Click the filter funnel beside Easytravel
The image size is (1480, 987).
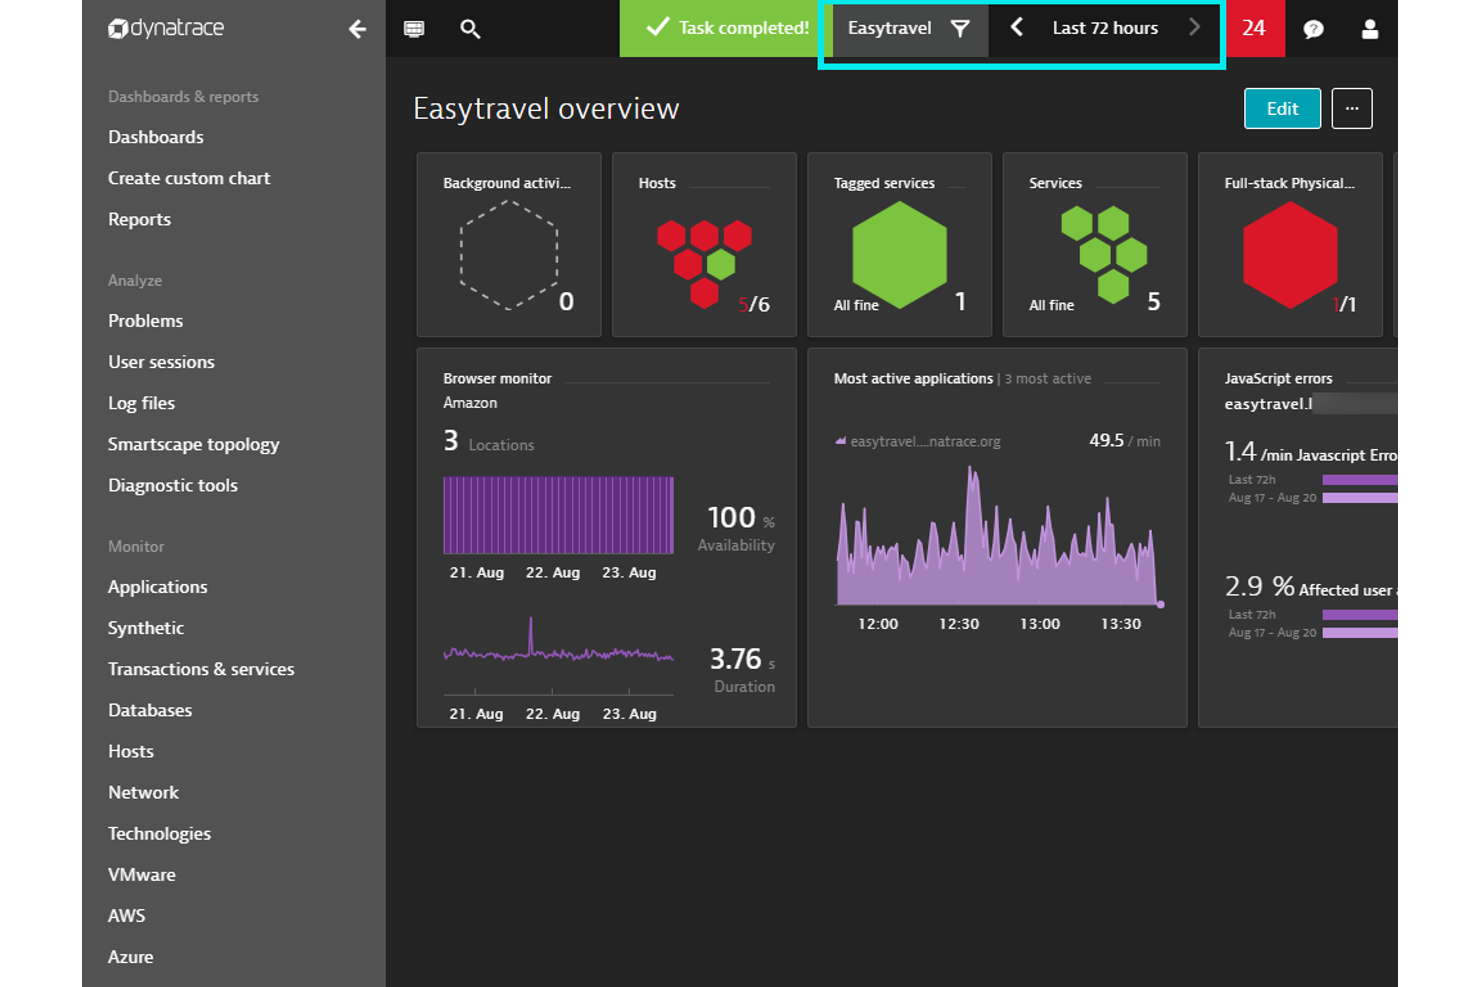click(x=958, y=29)
